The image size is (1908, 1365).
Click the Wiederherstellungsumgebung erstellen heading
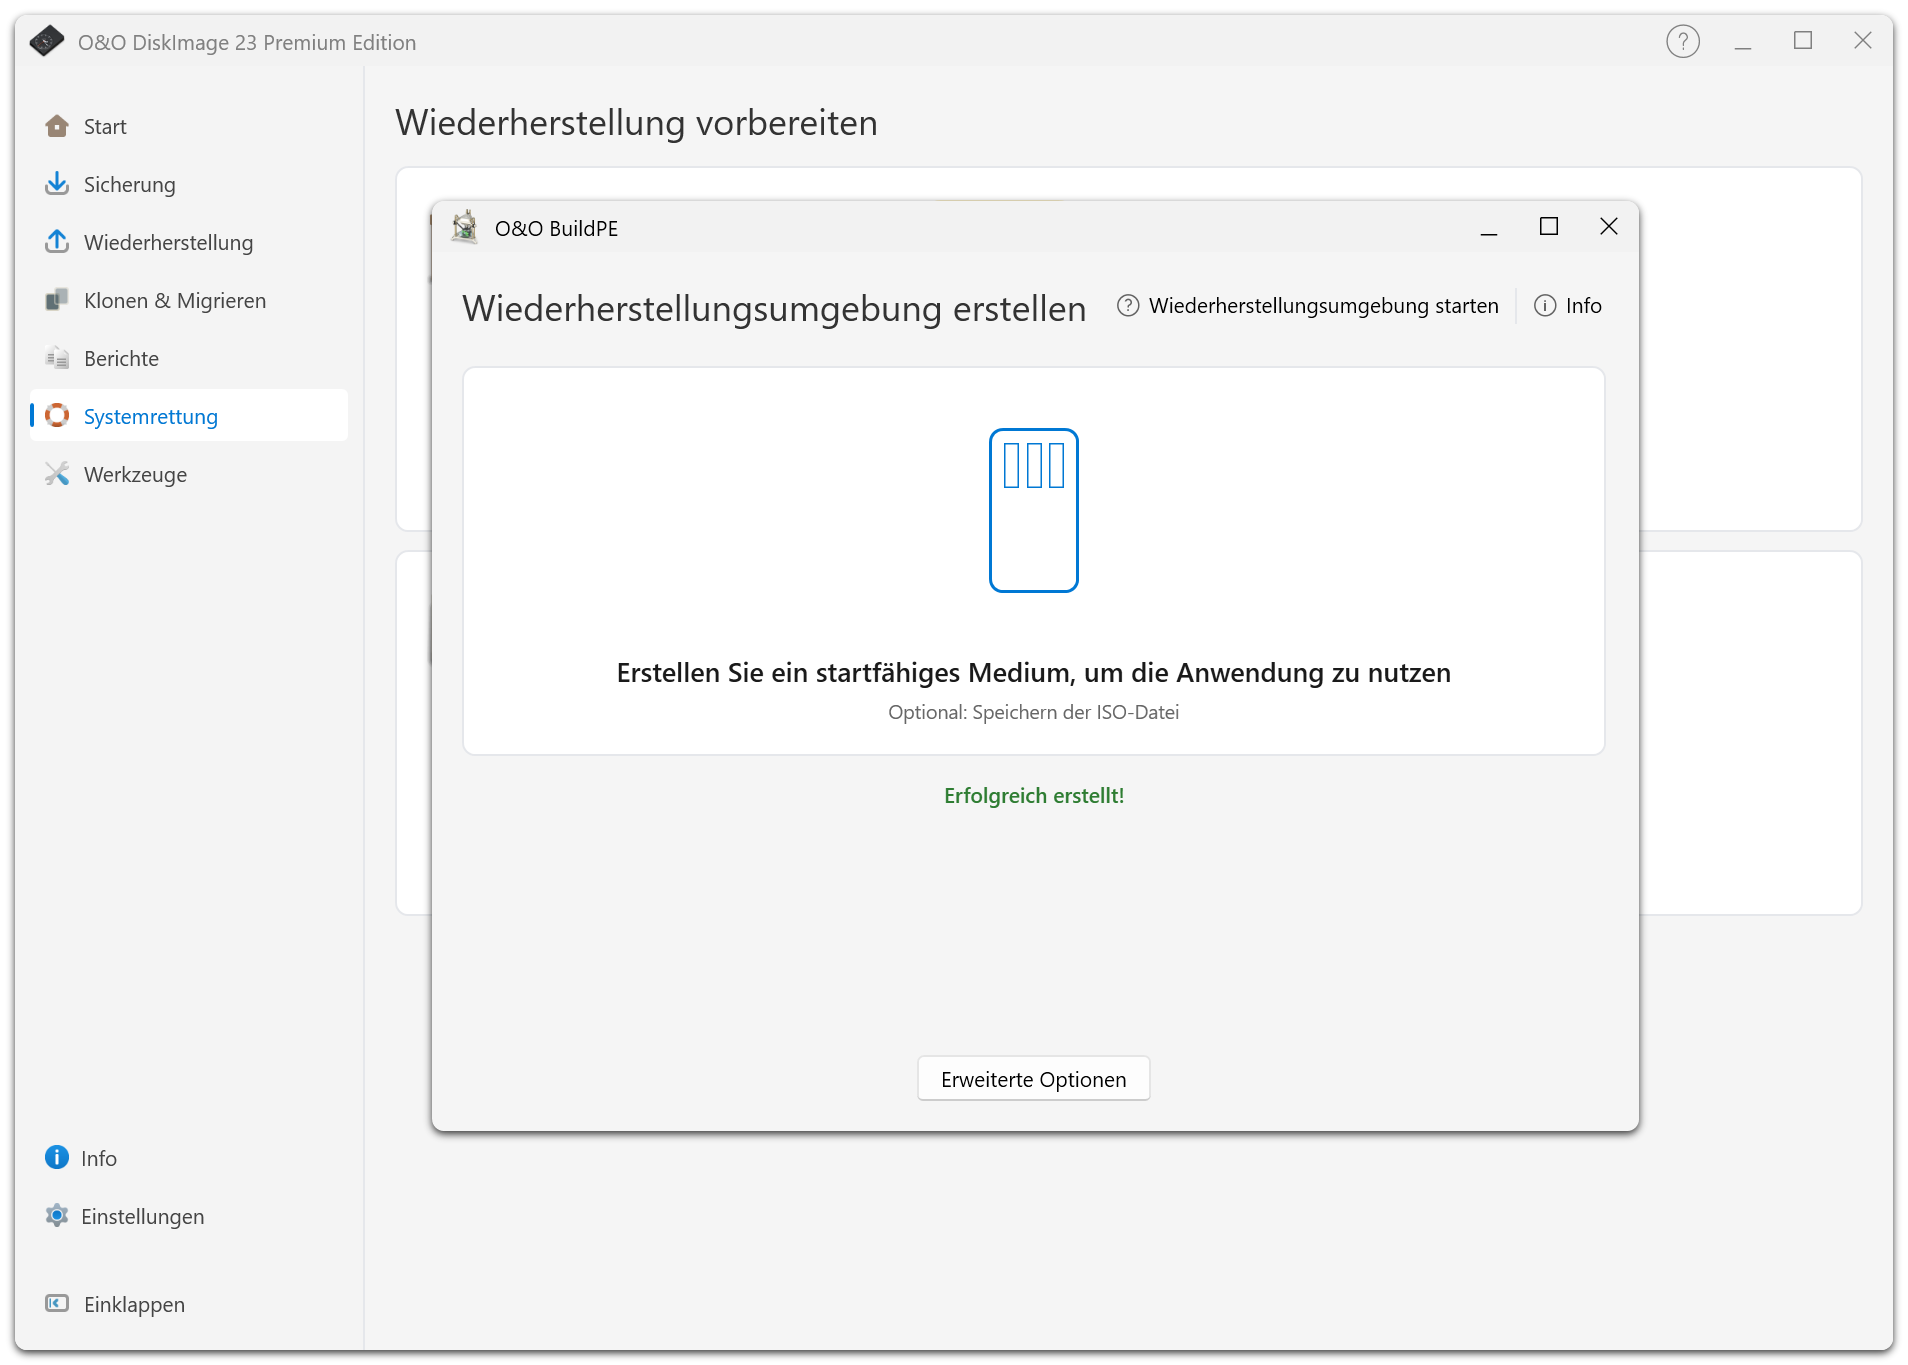[774, 309]
